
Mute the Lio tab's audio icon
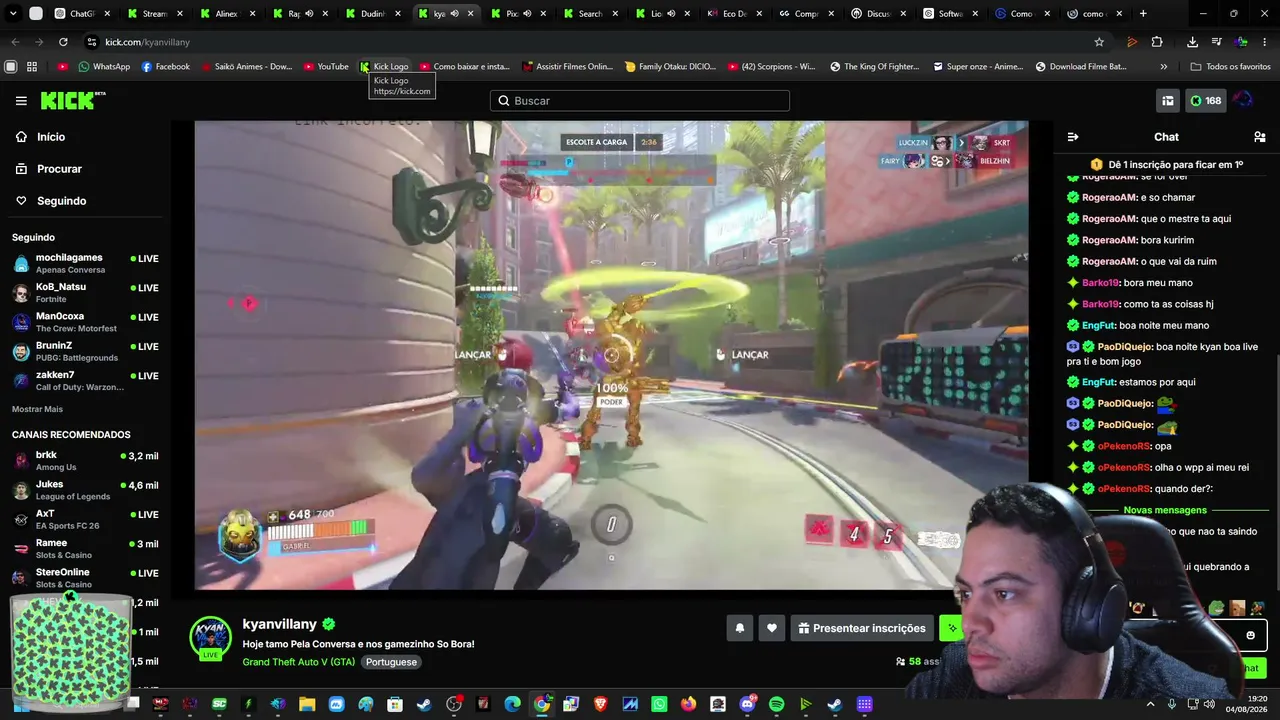pos(671,14)
